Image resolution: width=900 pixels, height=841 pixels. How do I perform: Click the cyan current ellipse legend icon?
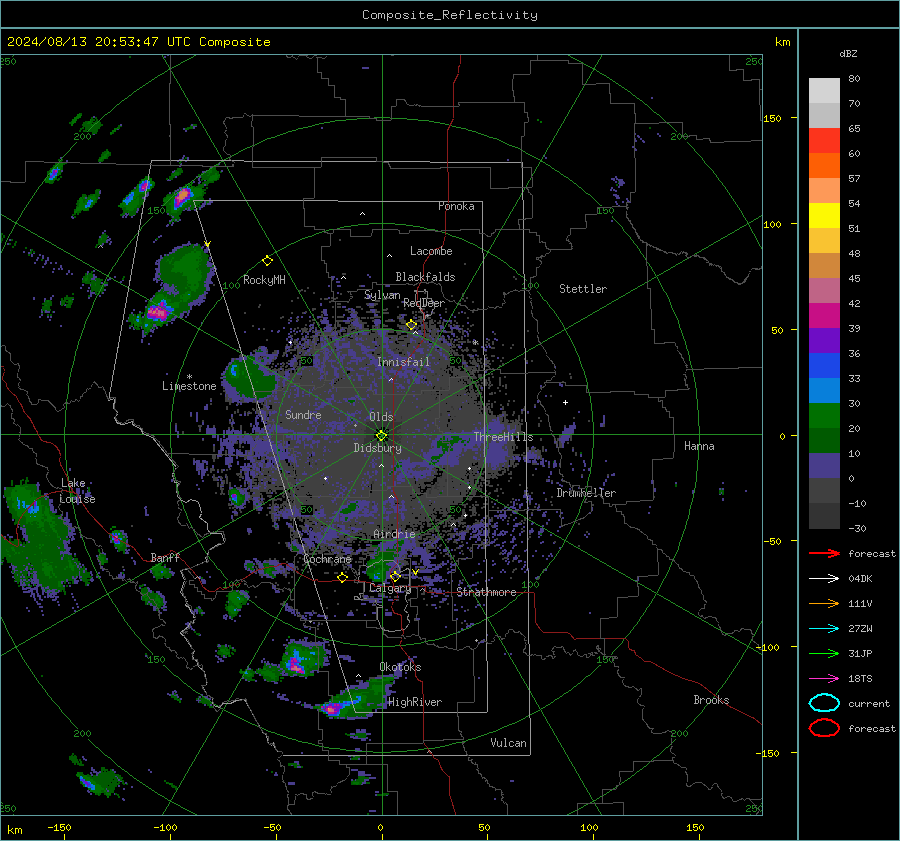tap(824, 703)
